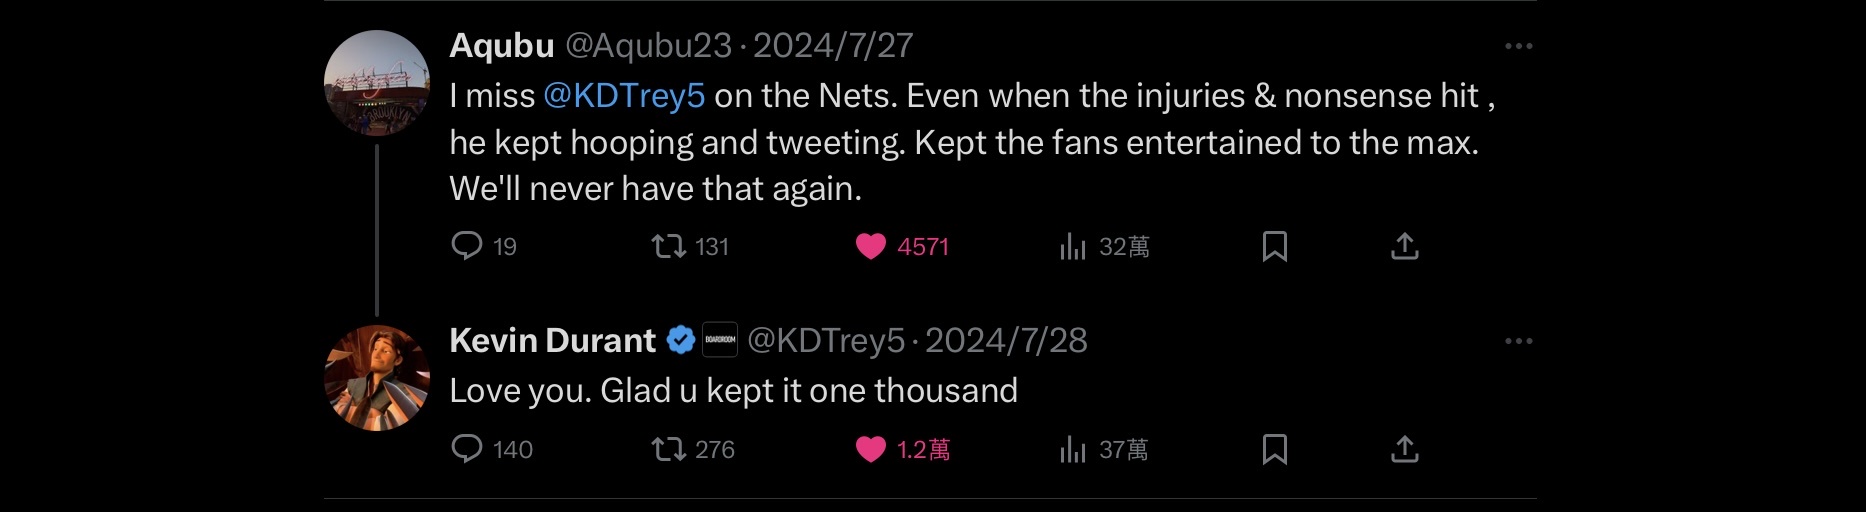Share Aqubu's tweet
Image resolution: width=1866 pixels, height=512 pixels.
tap(1405, 246)
